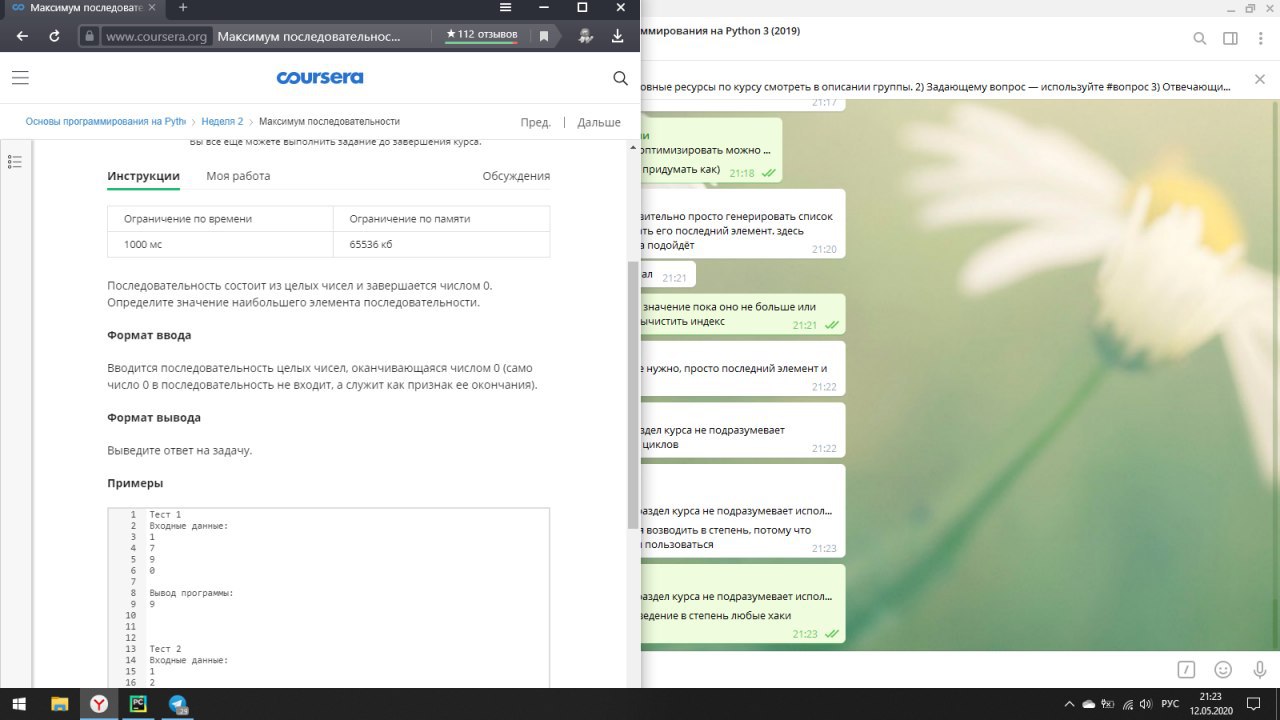Viewport: 1280px width, 720px height.
Task: Bookmark this page with the bookmark icon
Action: (x=544, y=36)
